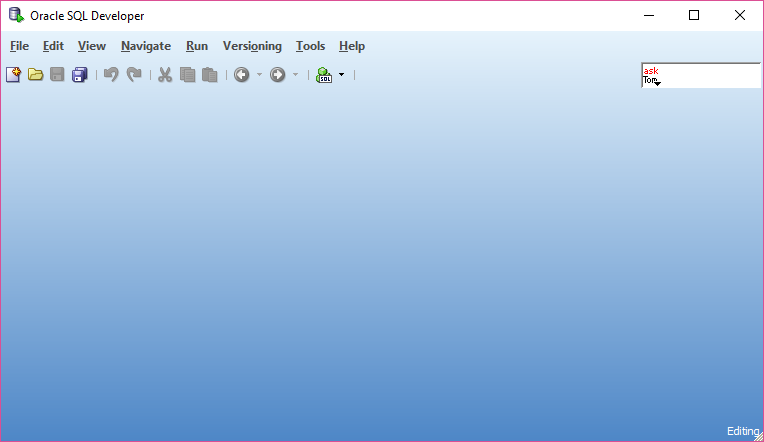Image resolution: width=764 pixels, height=442 pixels.
Task: Open the Navigate menu
Action: coord(146,46)
